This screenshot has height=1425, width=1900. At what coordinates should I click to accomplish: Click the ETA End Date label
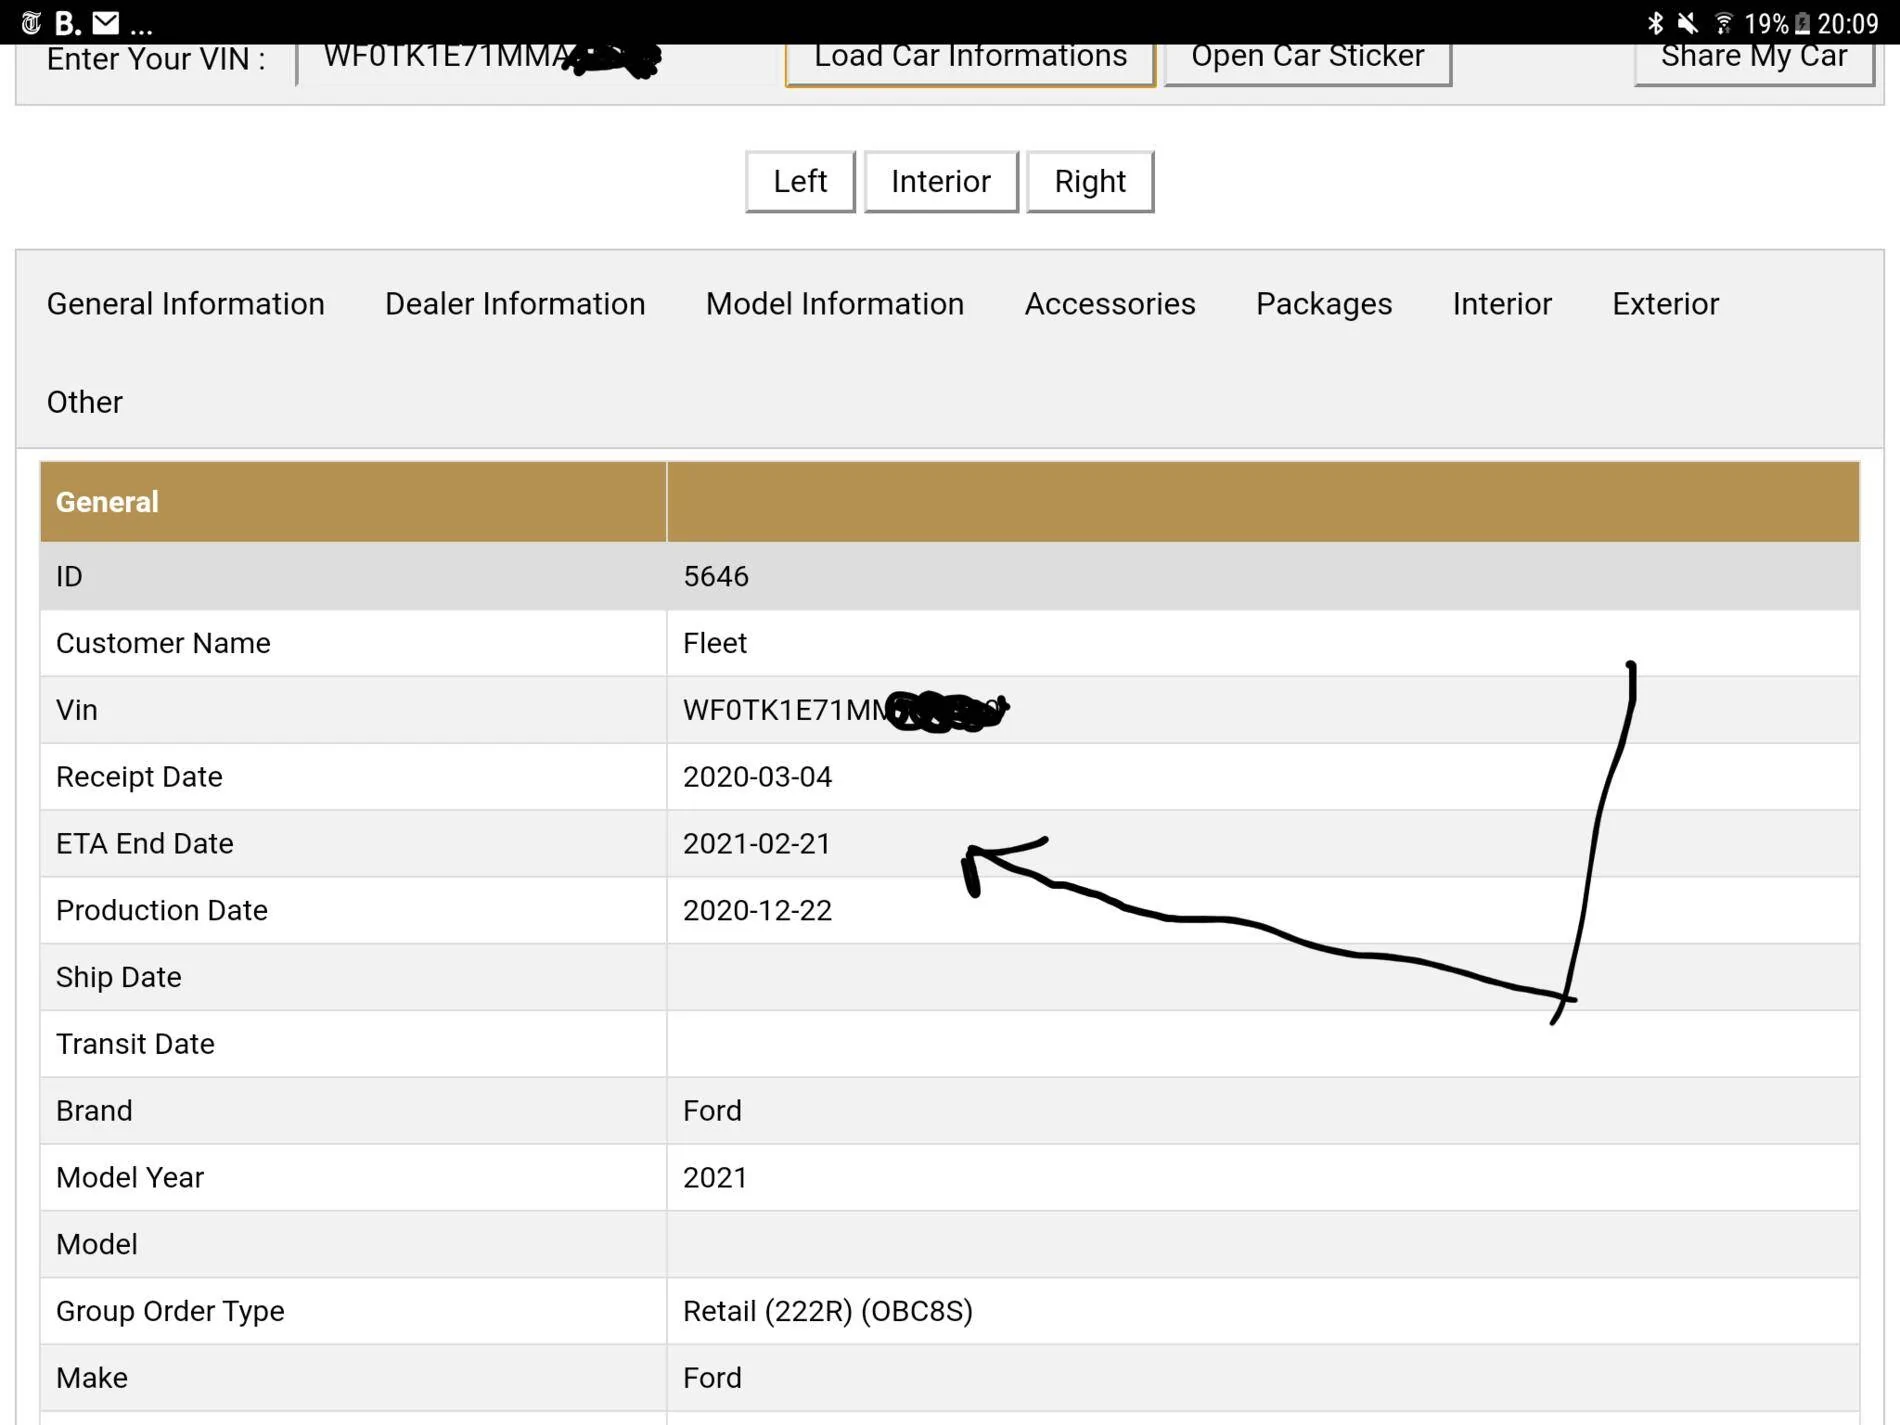coord(145,844)
